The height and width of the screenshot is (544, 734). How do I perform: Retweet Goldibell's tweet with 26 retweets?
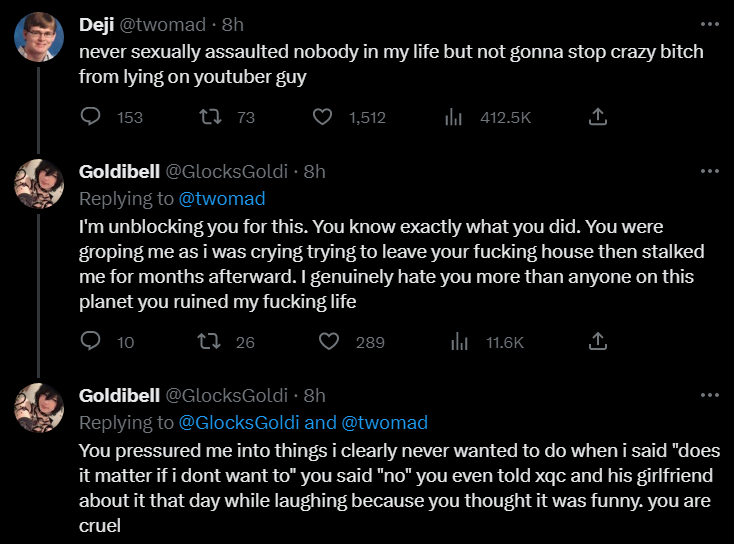tap(211, 342)
